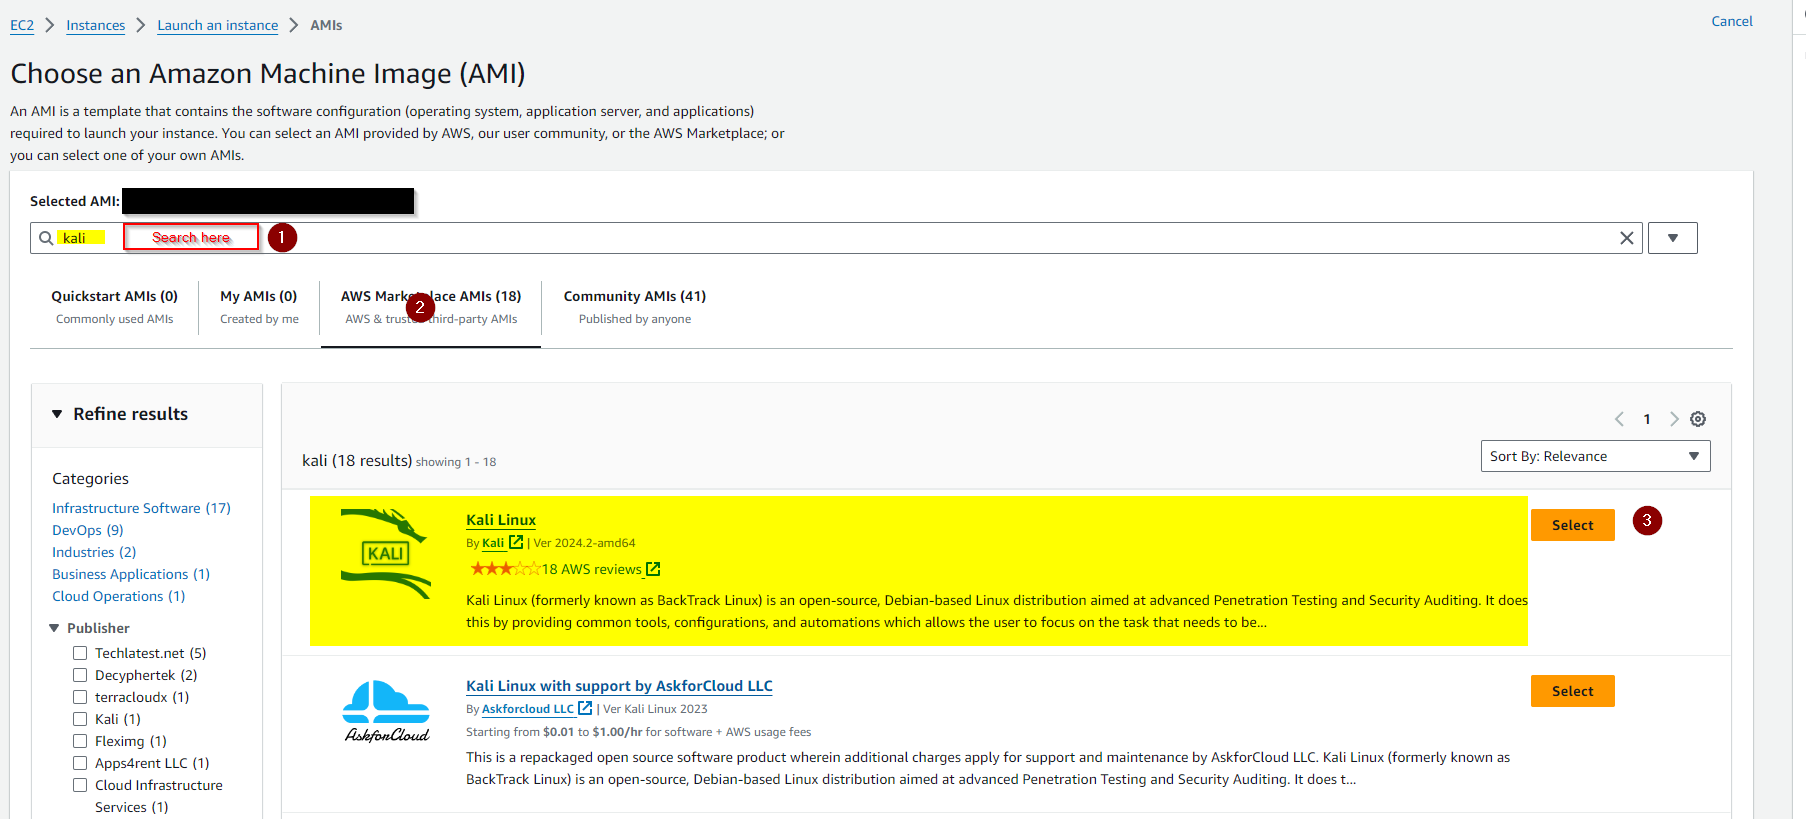Viewport: 1806px width, 819px height.
Task: Check the Decyphertek publisher checkbox
Action: pos(80,675)
